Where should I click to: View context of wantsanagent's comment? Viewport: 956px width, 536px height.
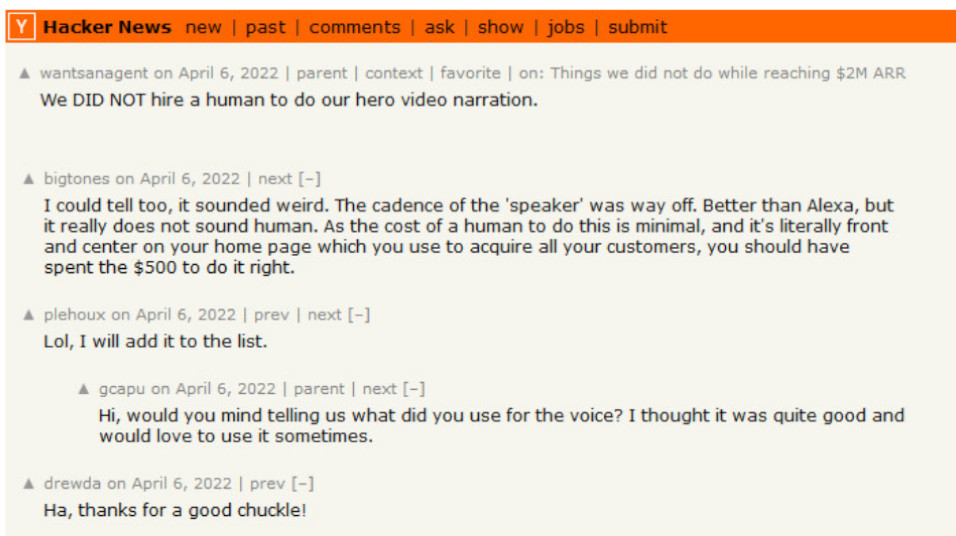point(393,73)
